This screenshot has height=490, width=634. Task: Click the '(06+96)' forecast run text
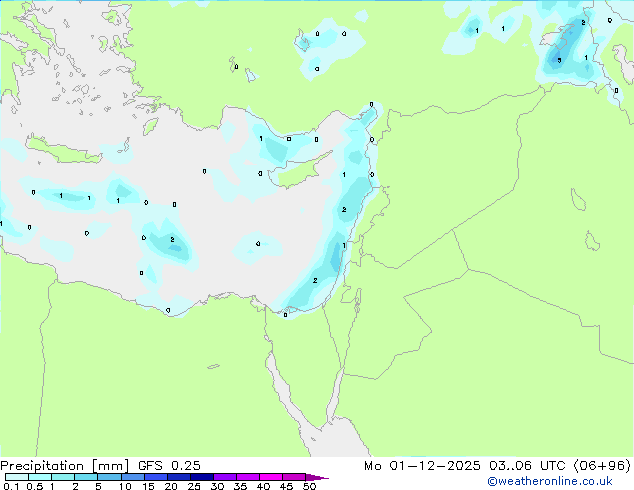(602, 466)
